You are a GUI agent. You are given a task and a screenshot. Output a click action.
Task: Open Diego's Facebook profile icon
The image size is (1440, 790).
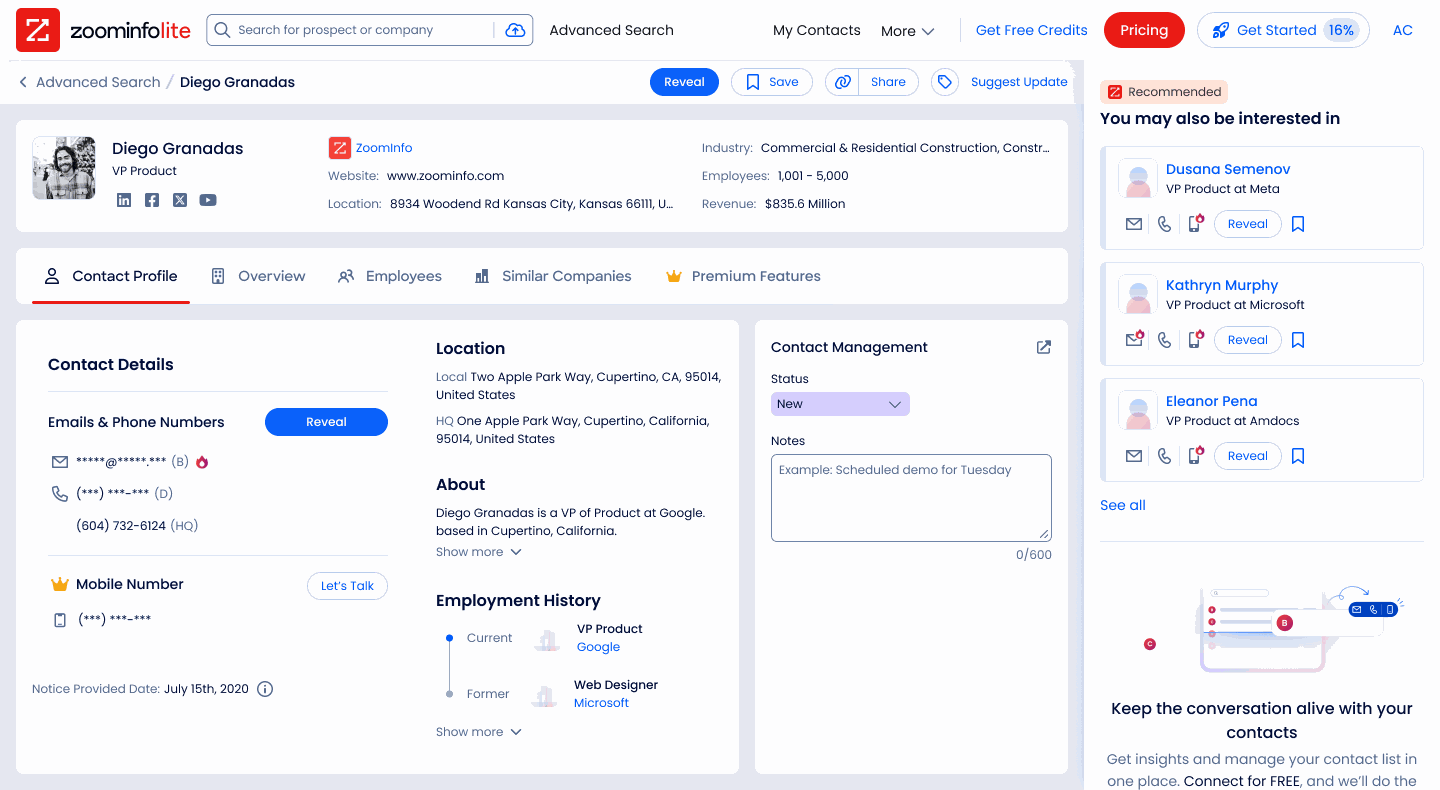[x=152, y=200]
